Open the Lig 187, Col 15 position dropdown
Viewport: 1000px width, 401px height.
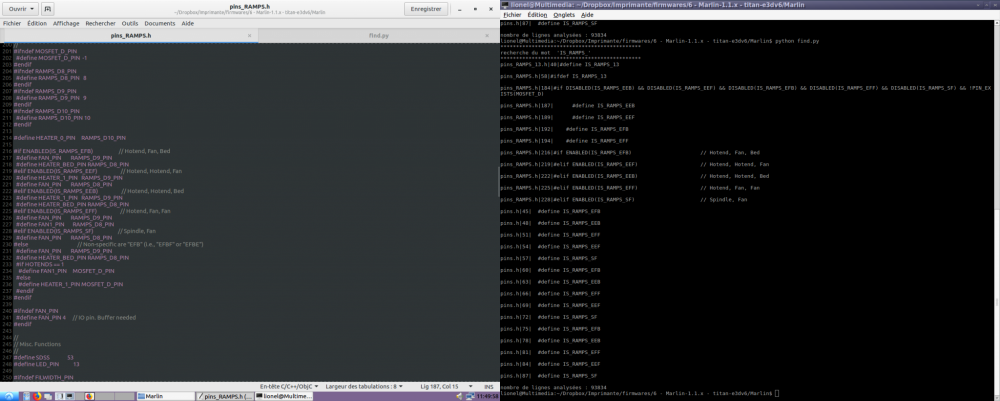444,386
